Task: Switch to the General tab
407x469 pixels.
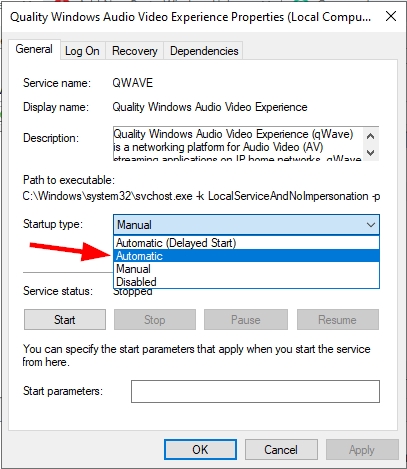Action: coord(34,50)
